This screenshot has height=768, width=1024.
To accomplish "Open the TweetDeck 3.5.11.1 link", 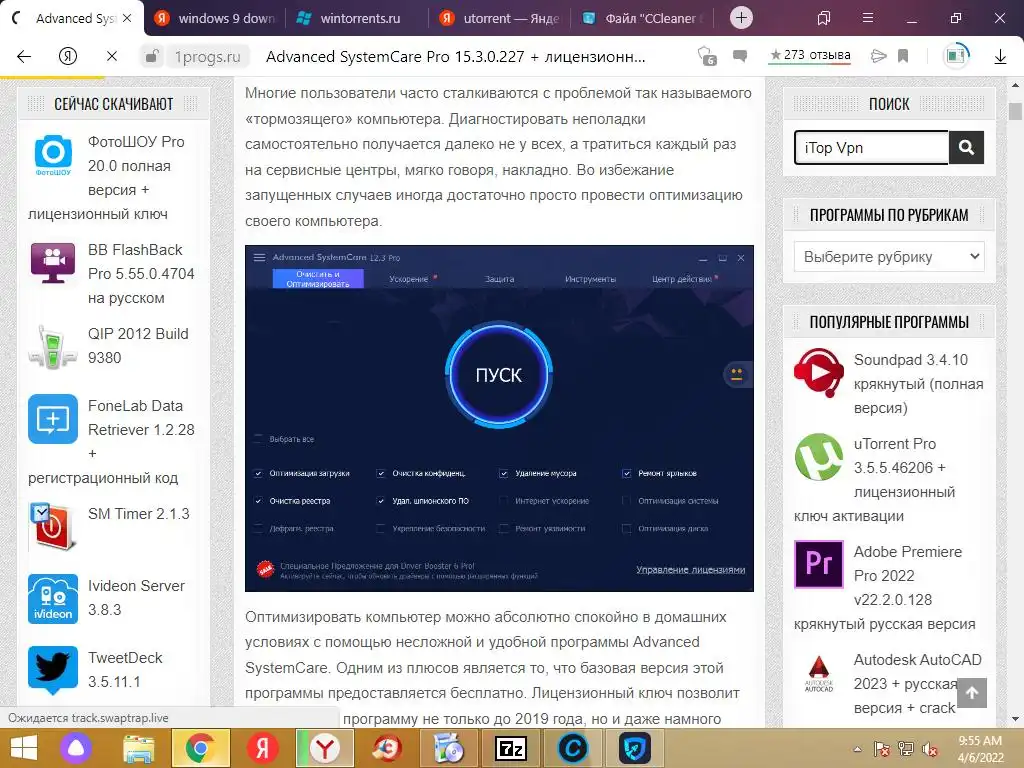I will 125,669.
